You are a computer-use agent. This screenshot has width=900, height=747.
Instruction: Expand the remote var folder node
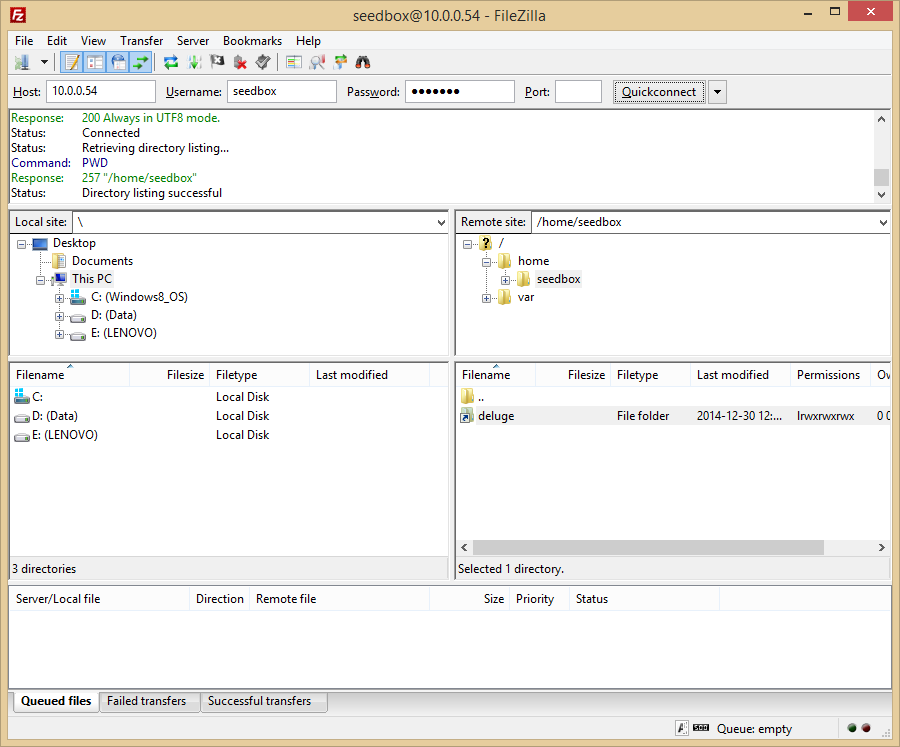pos(486,298)
